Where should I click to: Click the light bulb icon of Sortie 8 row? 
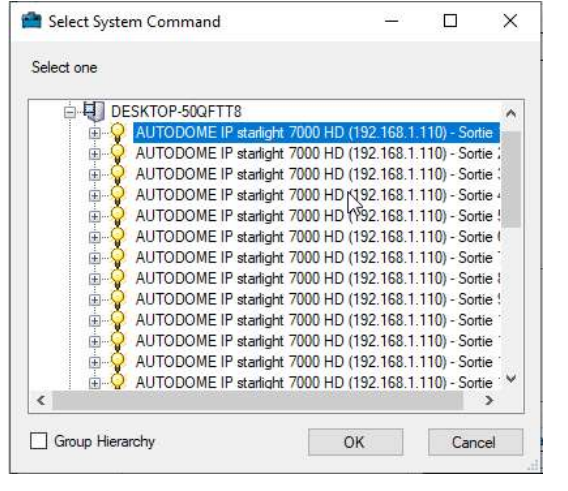[118, 279]
